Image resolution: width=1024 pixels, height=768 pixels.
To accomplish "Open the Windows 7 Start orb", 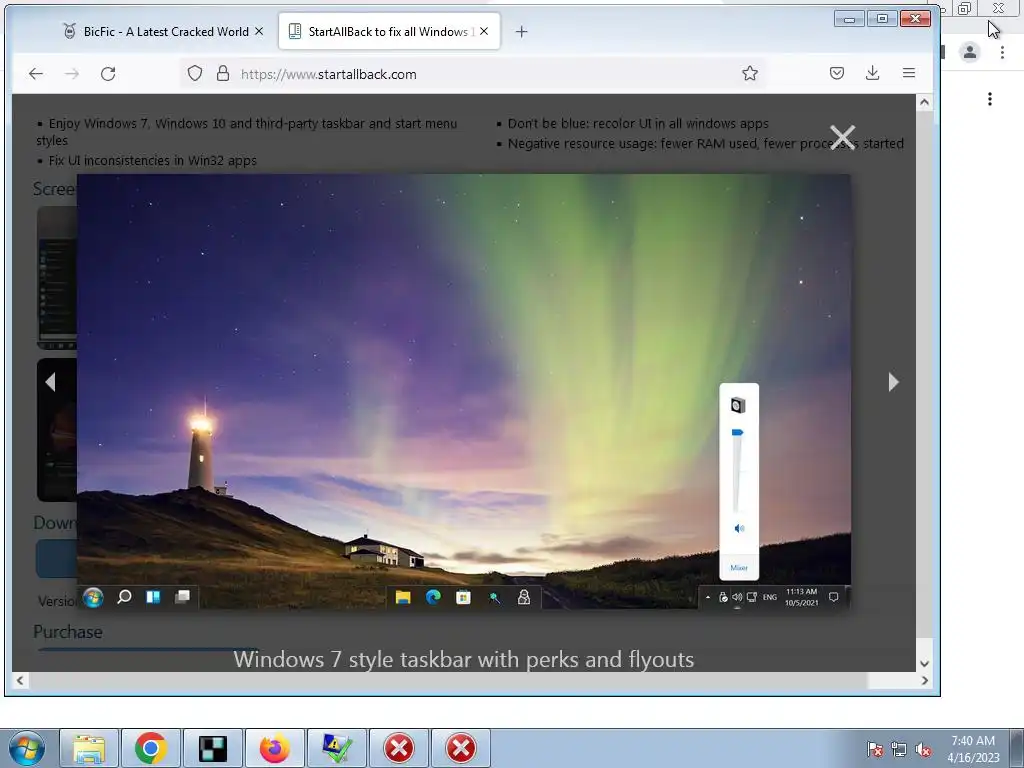I will (26, 748).
